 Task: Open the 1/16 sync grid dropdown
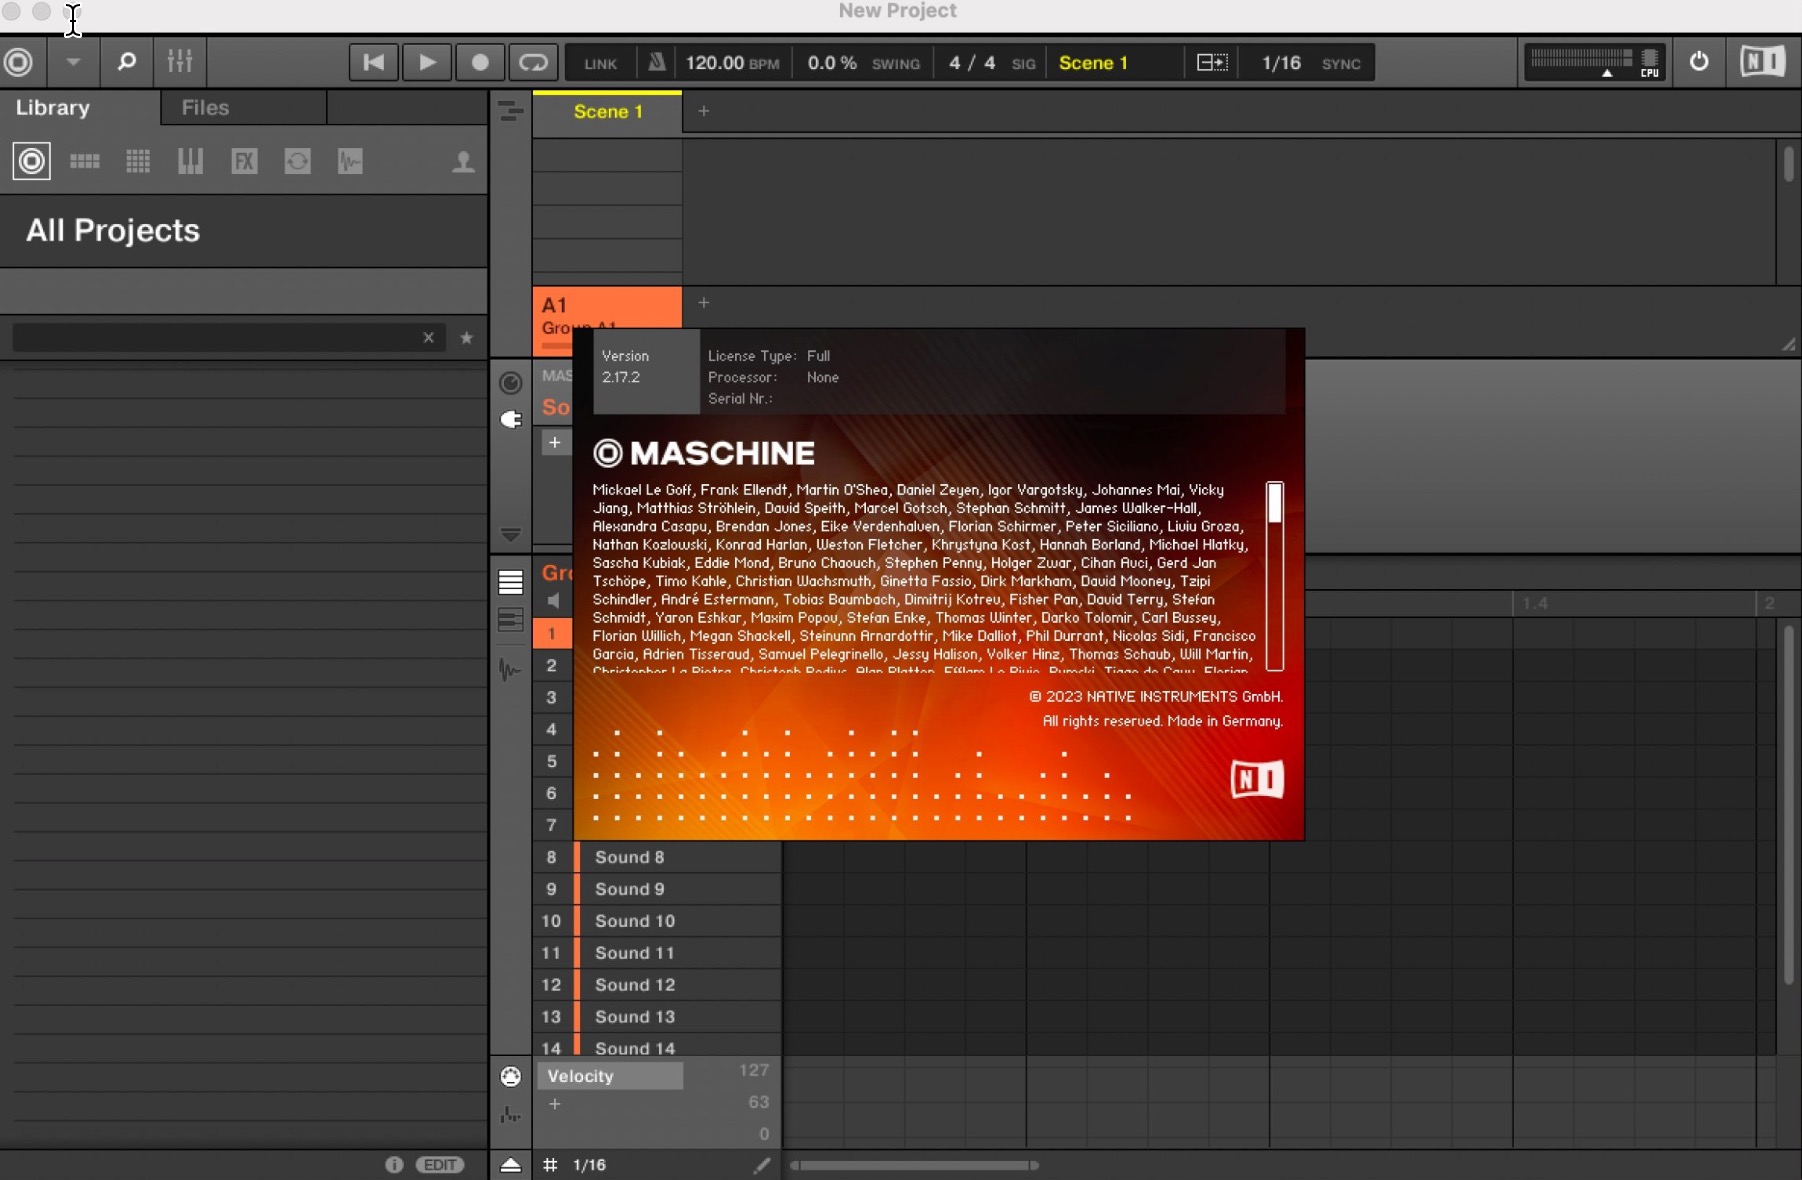1281,63
